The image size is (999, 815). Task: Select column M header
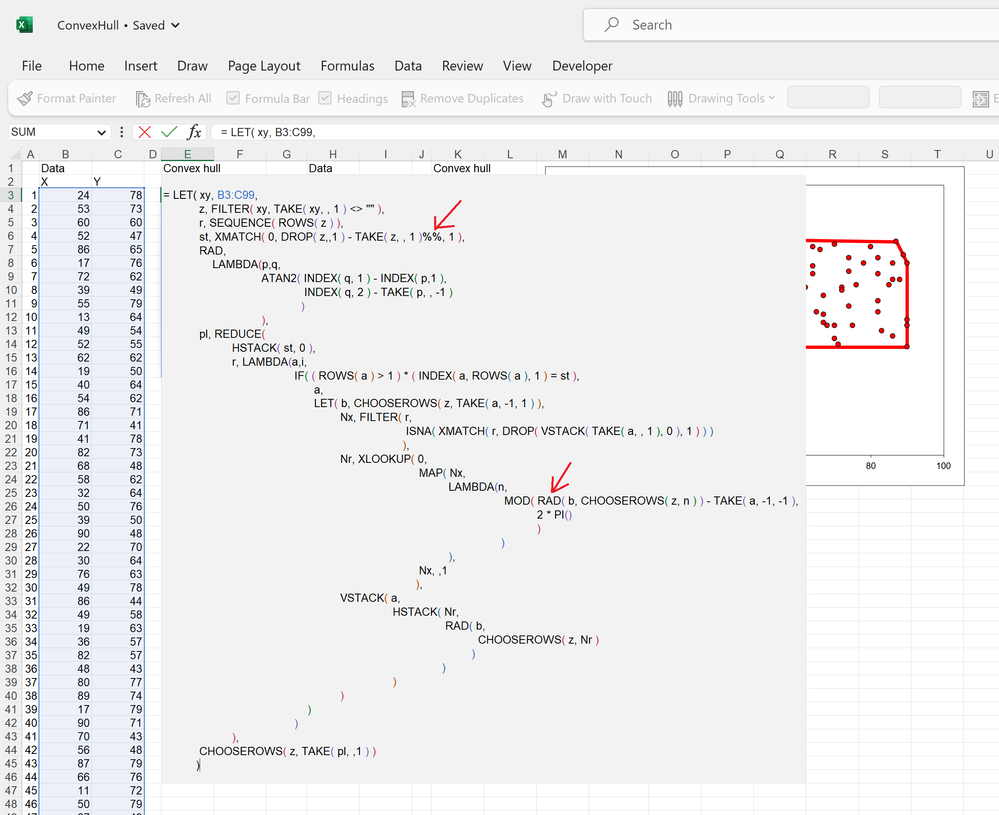click(x=562, y=154)
